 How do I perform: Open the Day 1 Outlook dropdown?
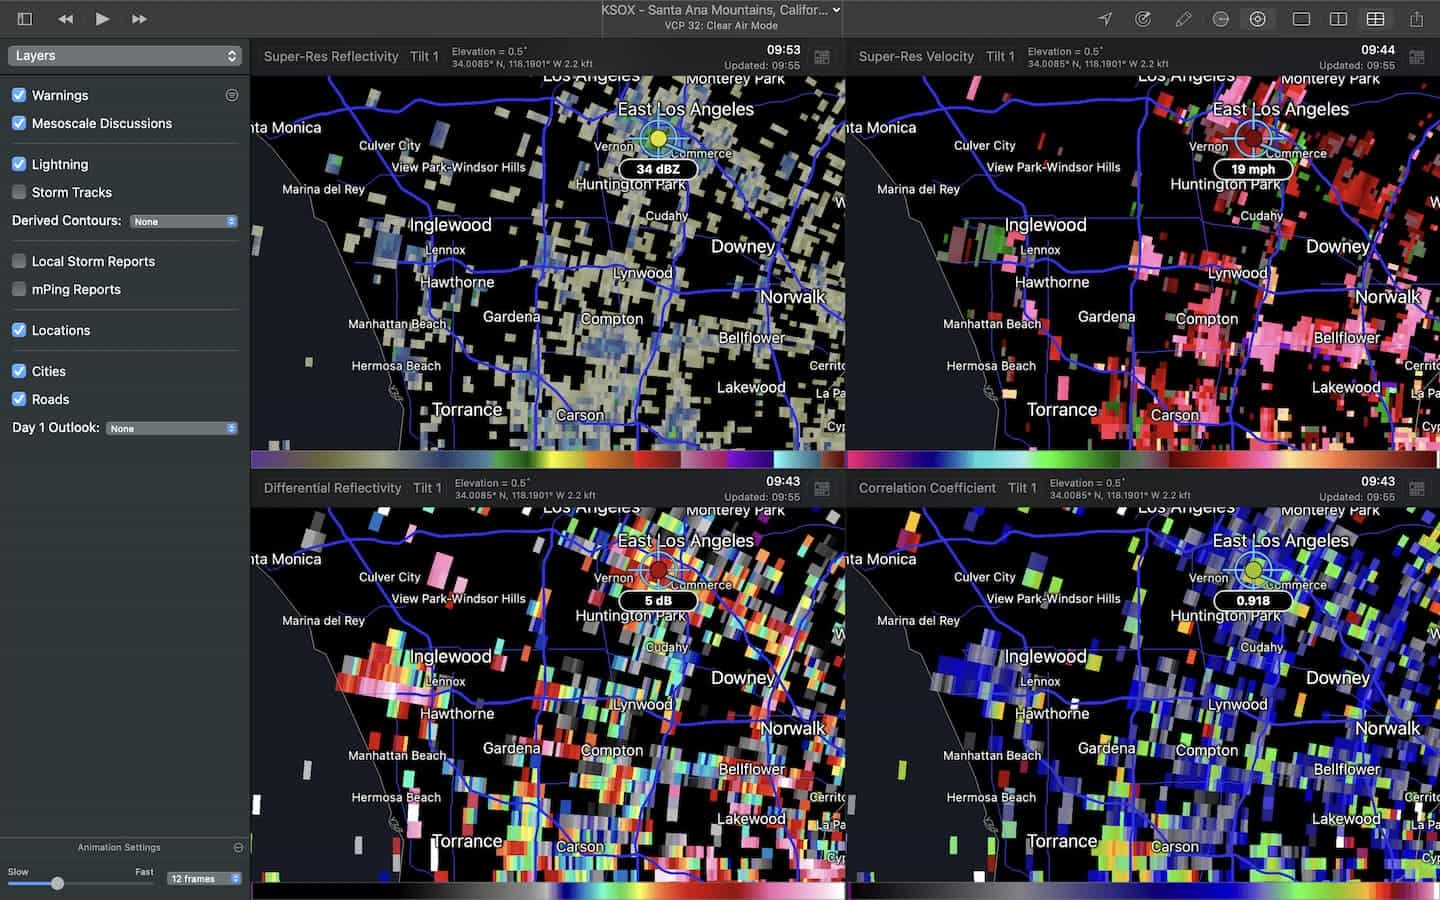(x=172, y=428)
